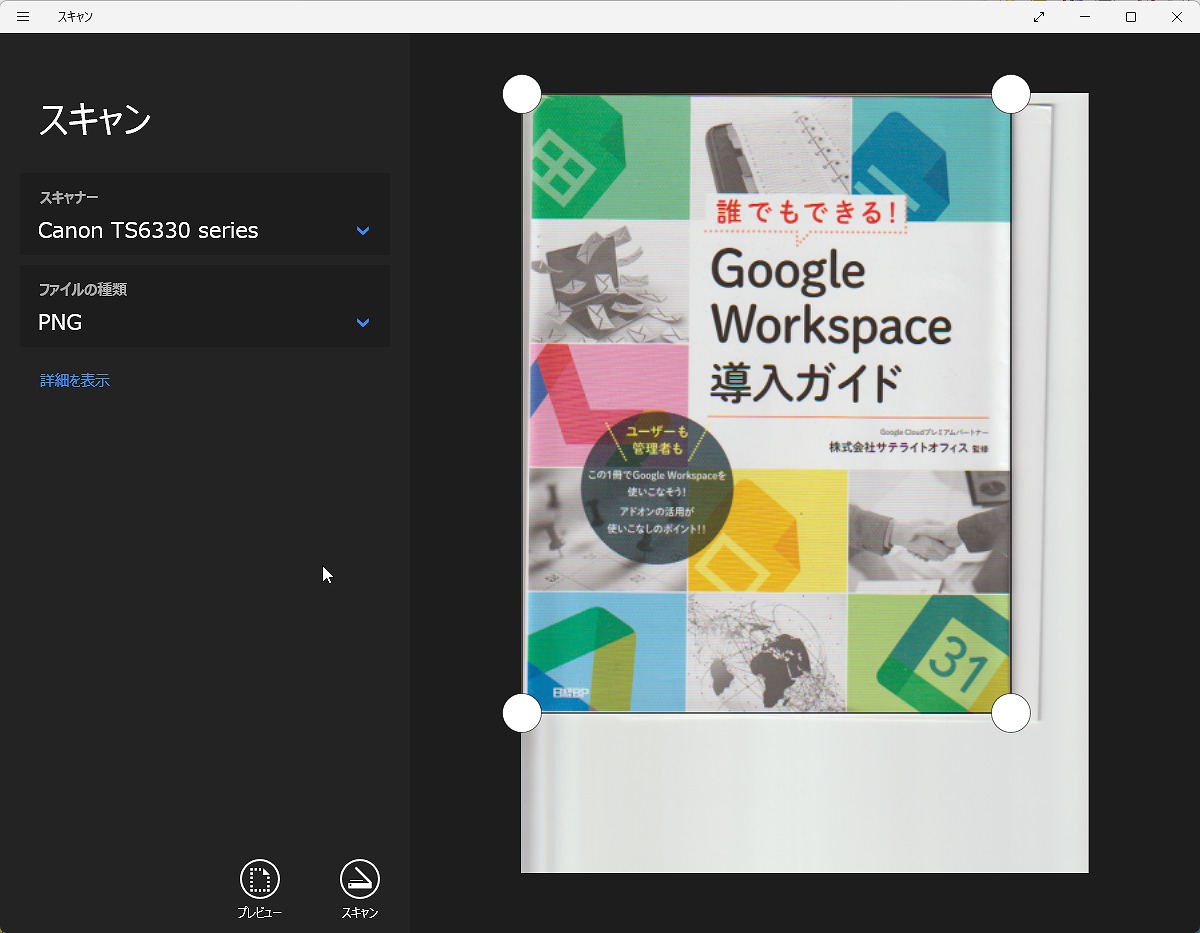Maximize the Scan app window
1200x933 pixels.
(x=1131, y=17)
